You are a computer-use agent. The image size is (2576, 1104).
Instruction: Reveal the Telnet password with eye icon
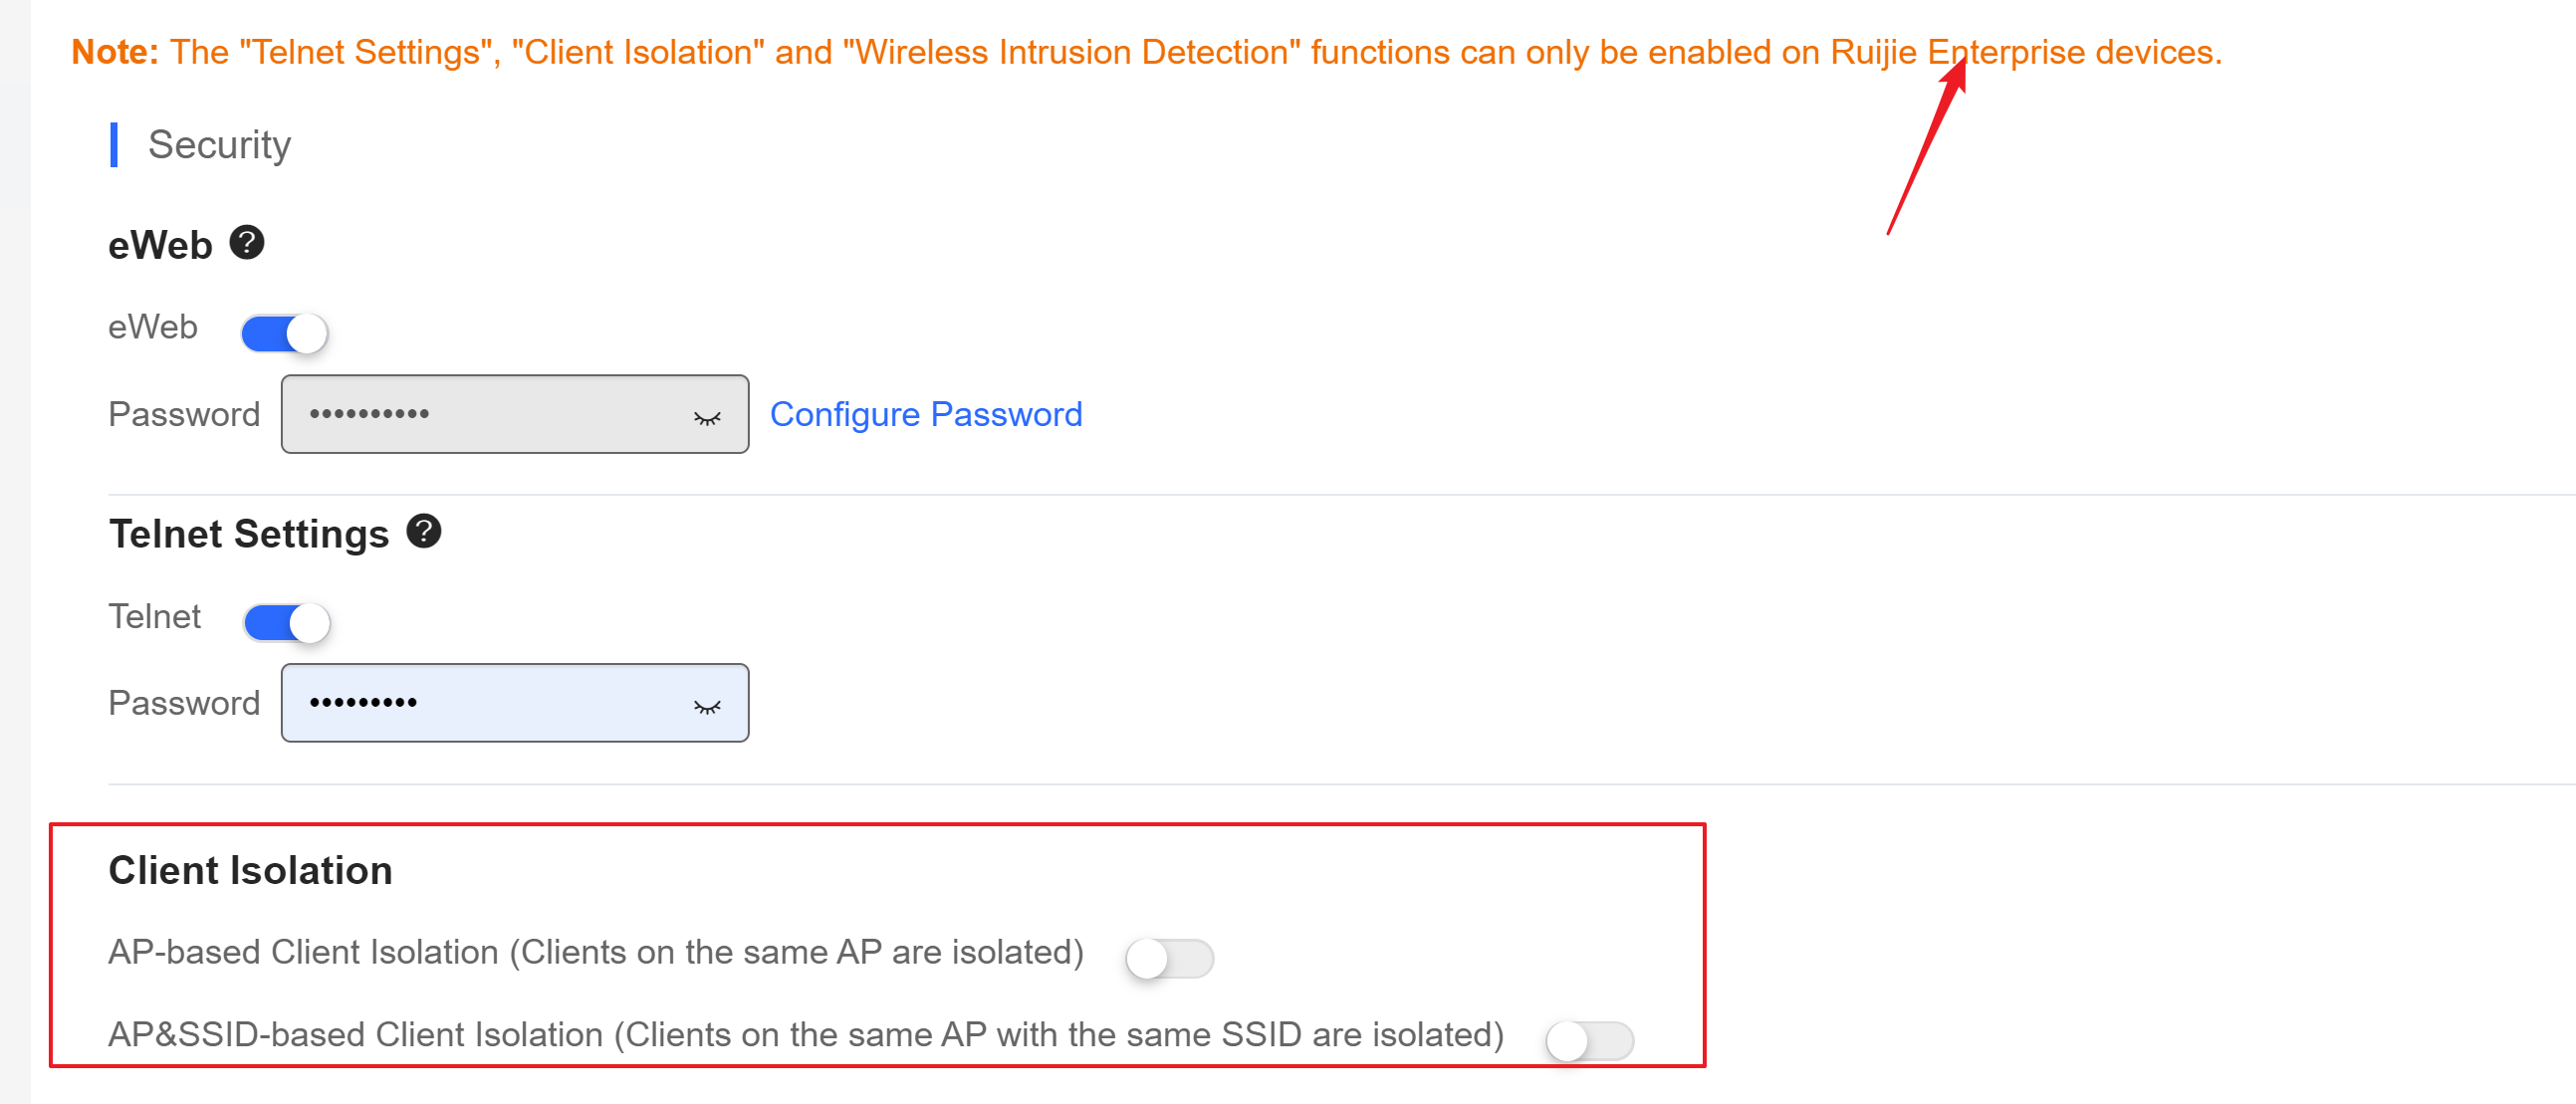[x=707, y=707]
